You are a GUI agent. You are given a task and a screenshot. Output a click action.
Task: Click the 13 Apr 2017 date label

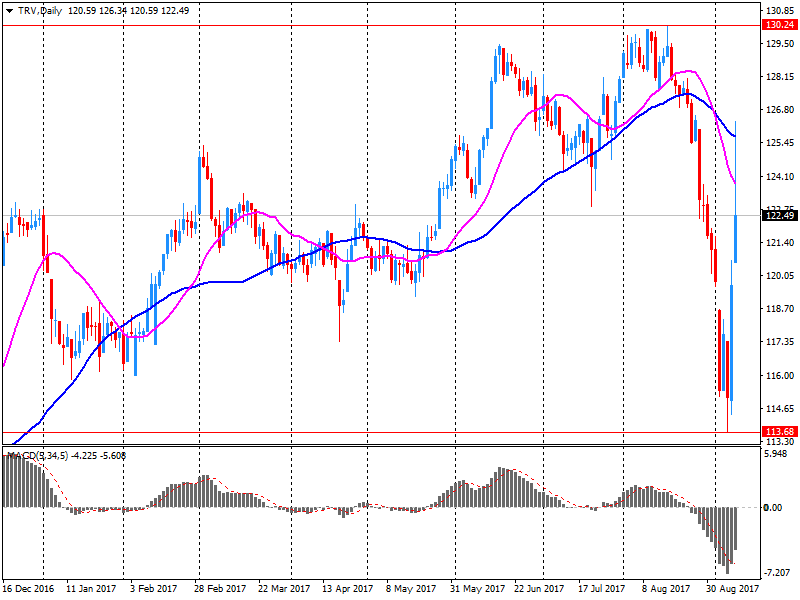(347, 589)
